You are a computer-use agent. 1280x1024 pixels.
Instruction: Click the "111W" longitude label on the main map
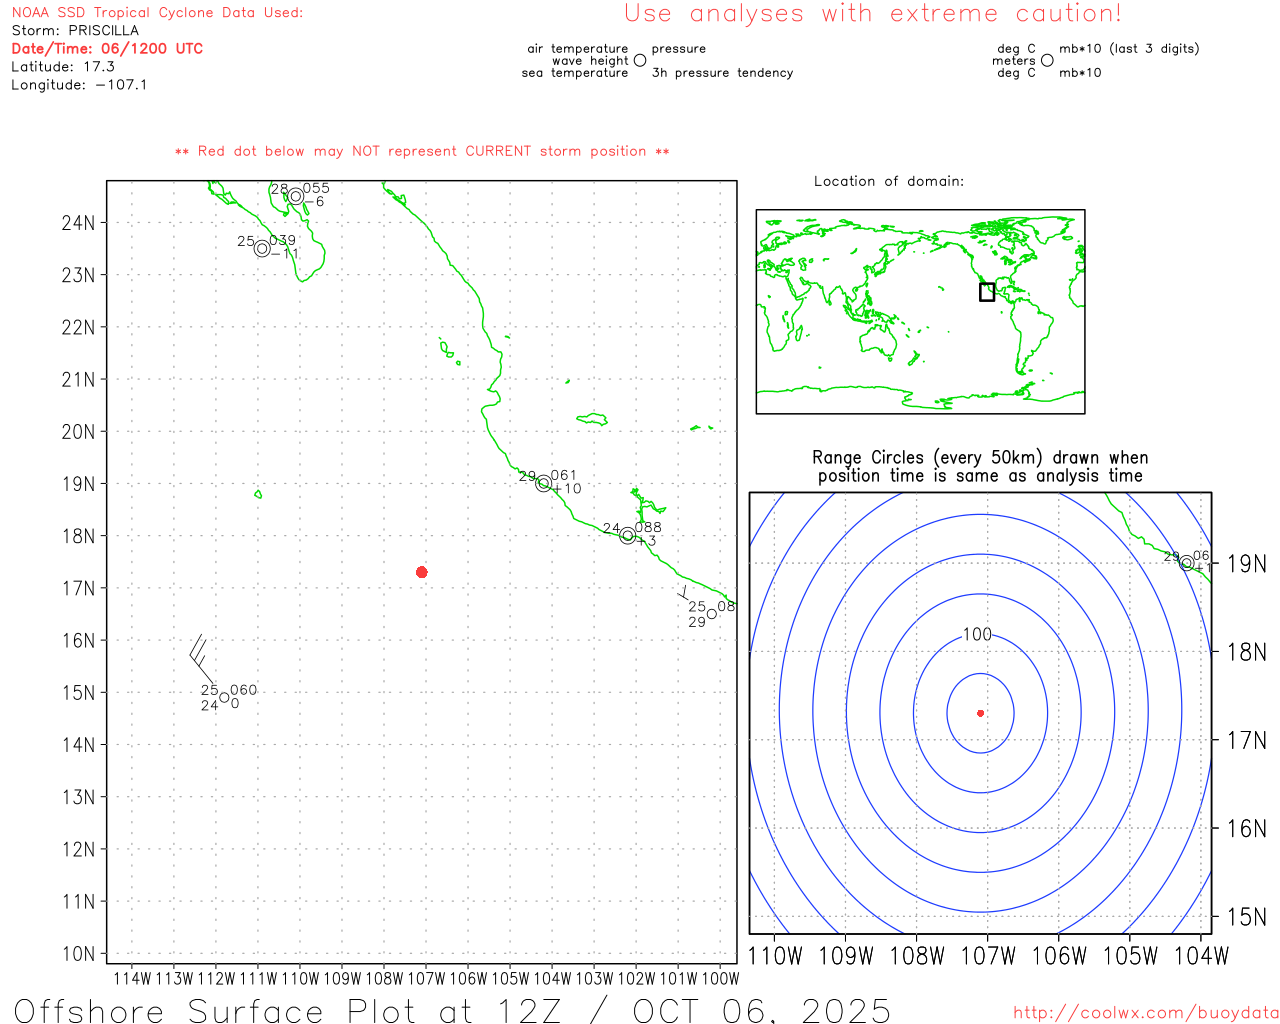(x=258, y=978)
